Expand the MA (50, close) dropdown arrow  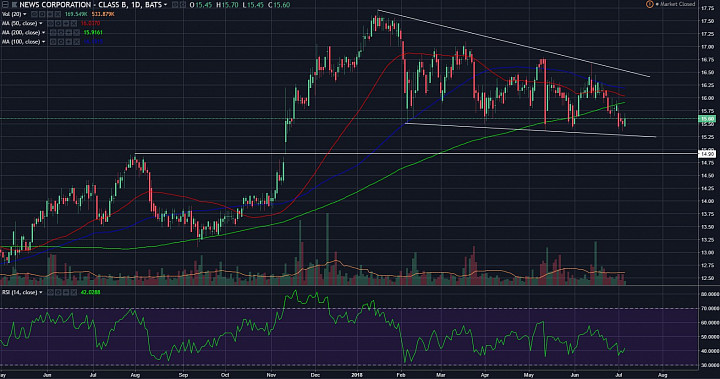(x=41, y=23)
